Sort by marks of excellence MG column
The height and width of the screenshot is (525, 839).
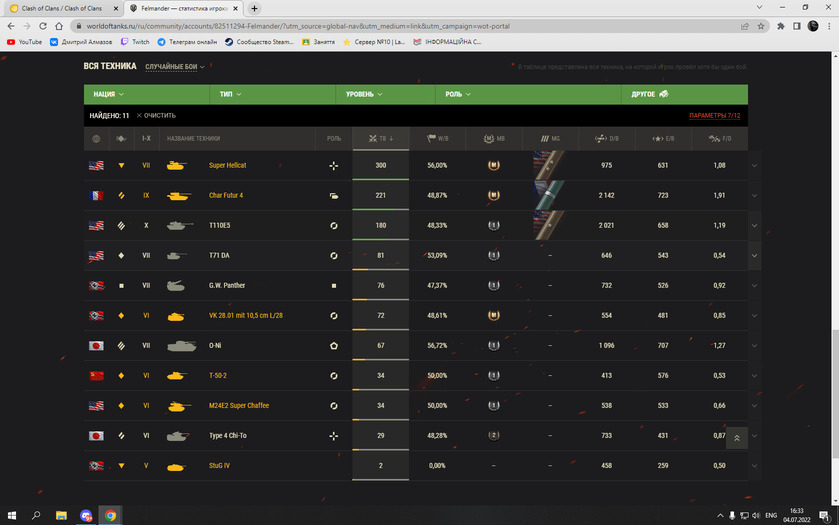tap(550, 139)
